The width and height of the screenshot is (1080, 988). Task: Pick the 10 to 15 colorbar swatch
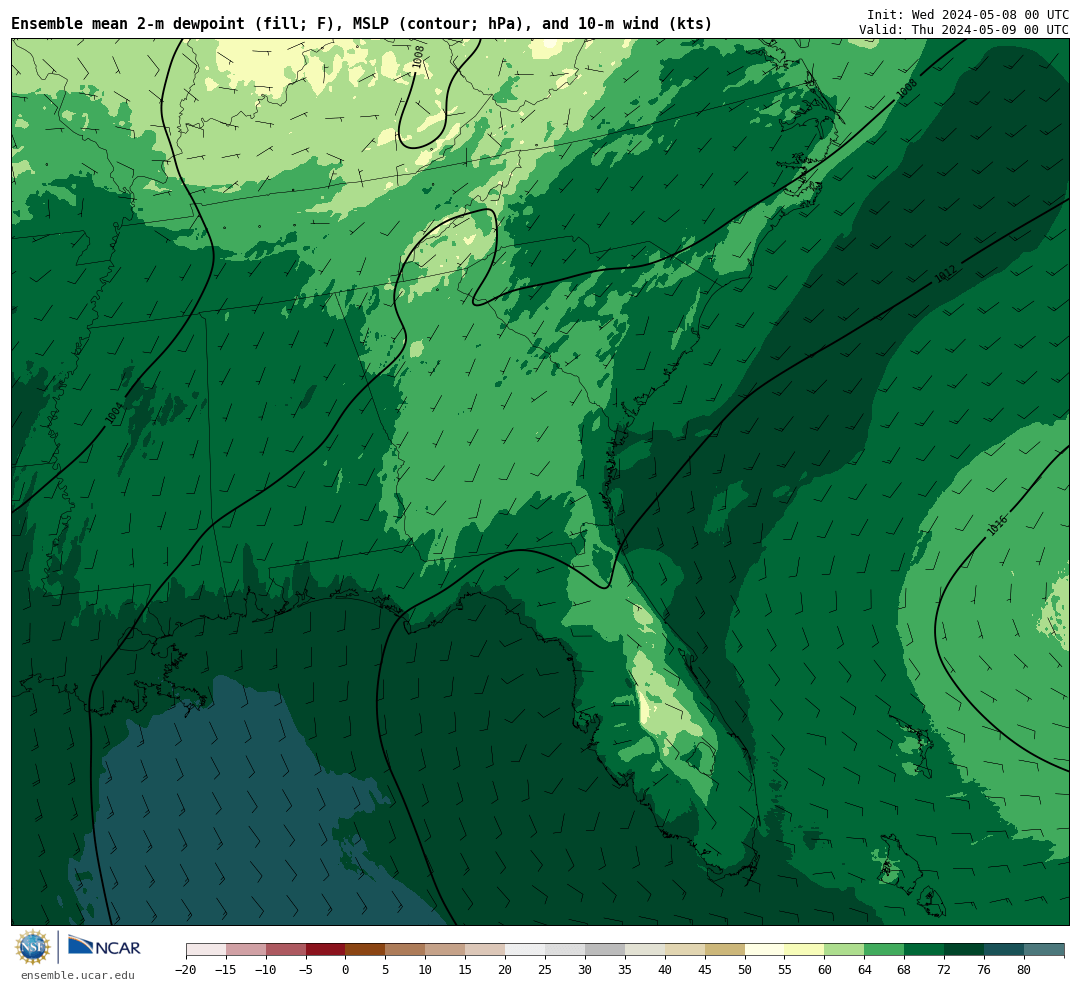445,949
